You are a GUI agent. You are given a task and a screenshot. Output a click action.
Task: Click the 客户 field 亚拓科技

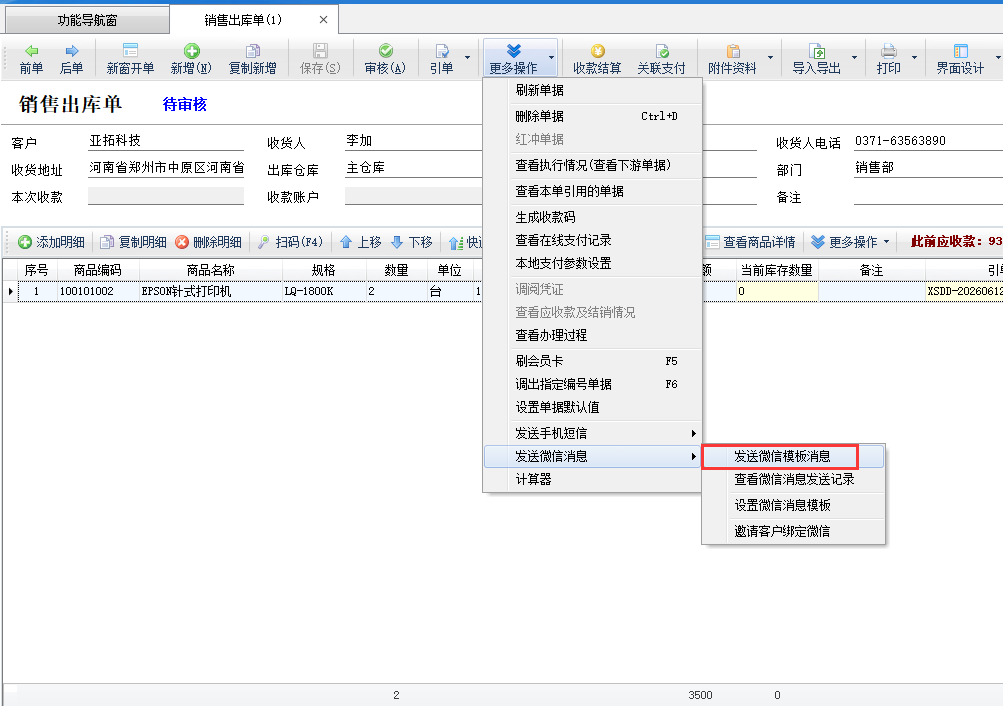[x=166, y=141]
